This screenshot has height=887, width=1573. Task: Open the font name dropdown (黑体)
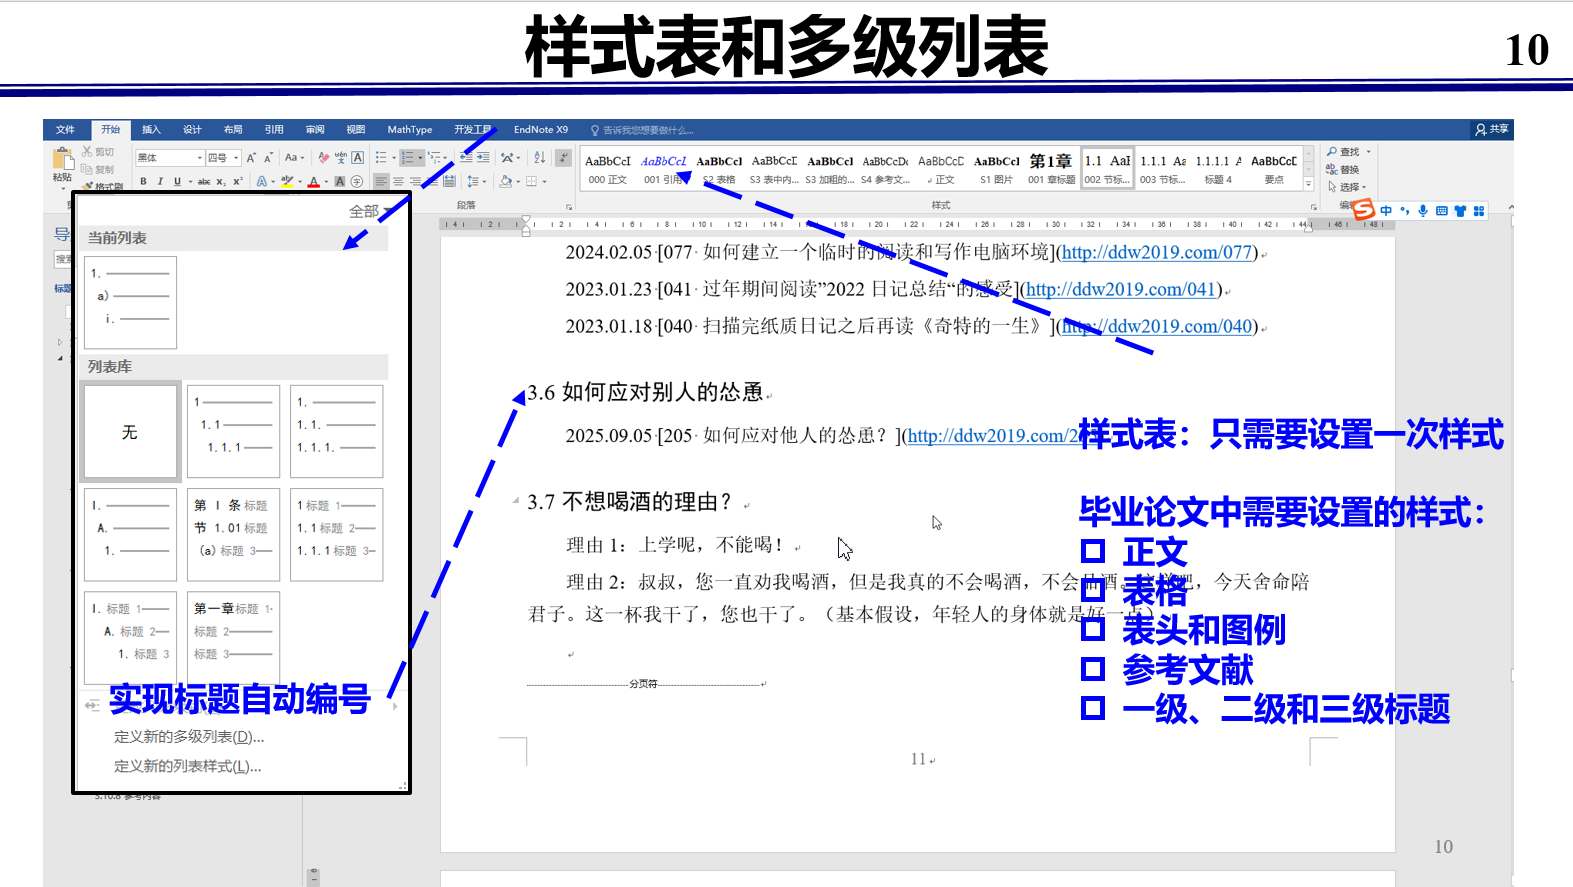[200, 158]
